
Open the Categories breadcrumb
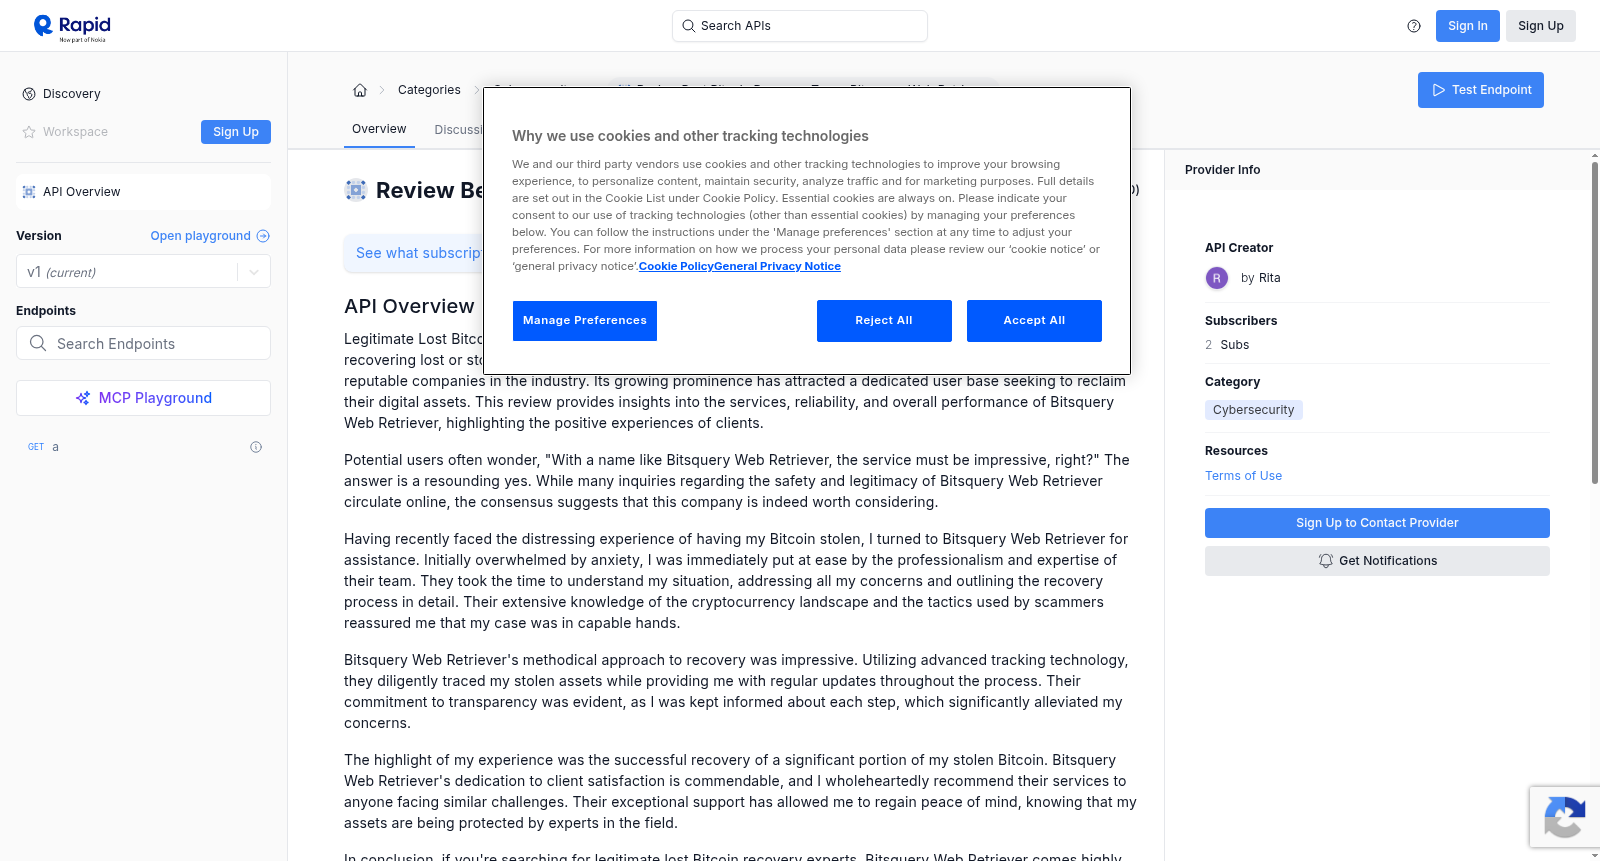(x=429, y=90)
